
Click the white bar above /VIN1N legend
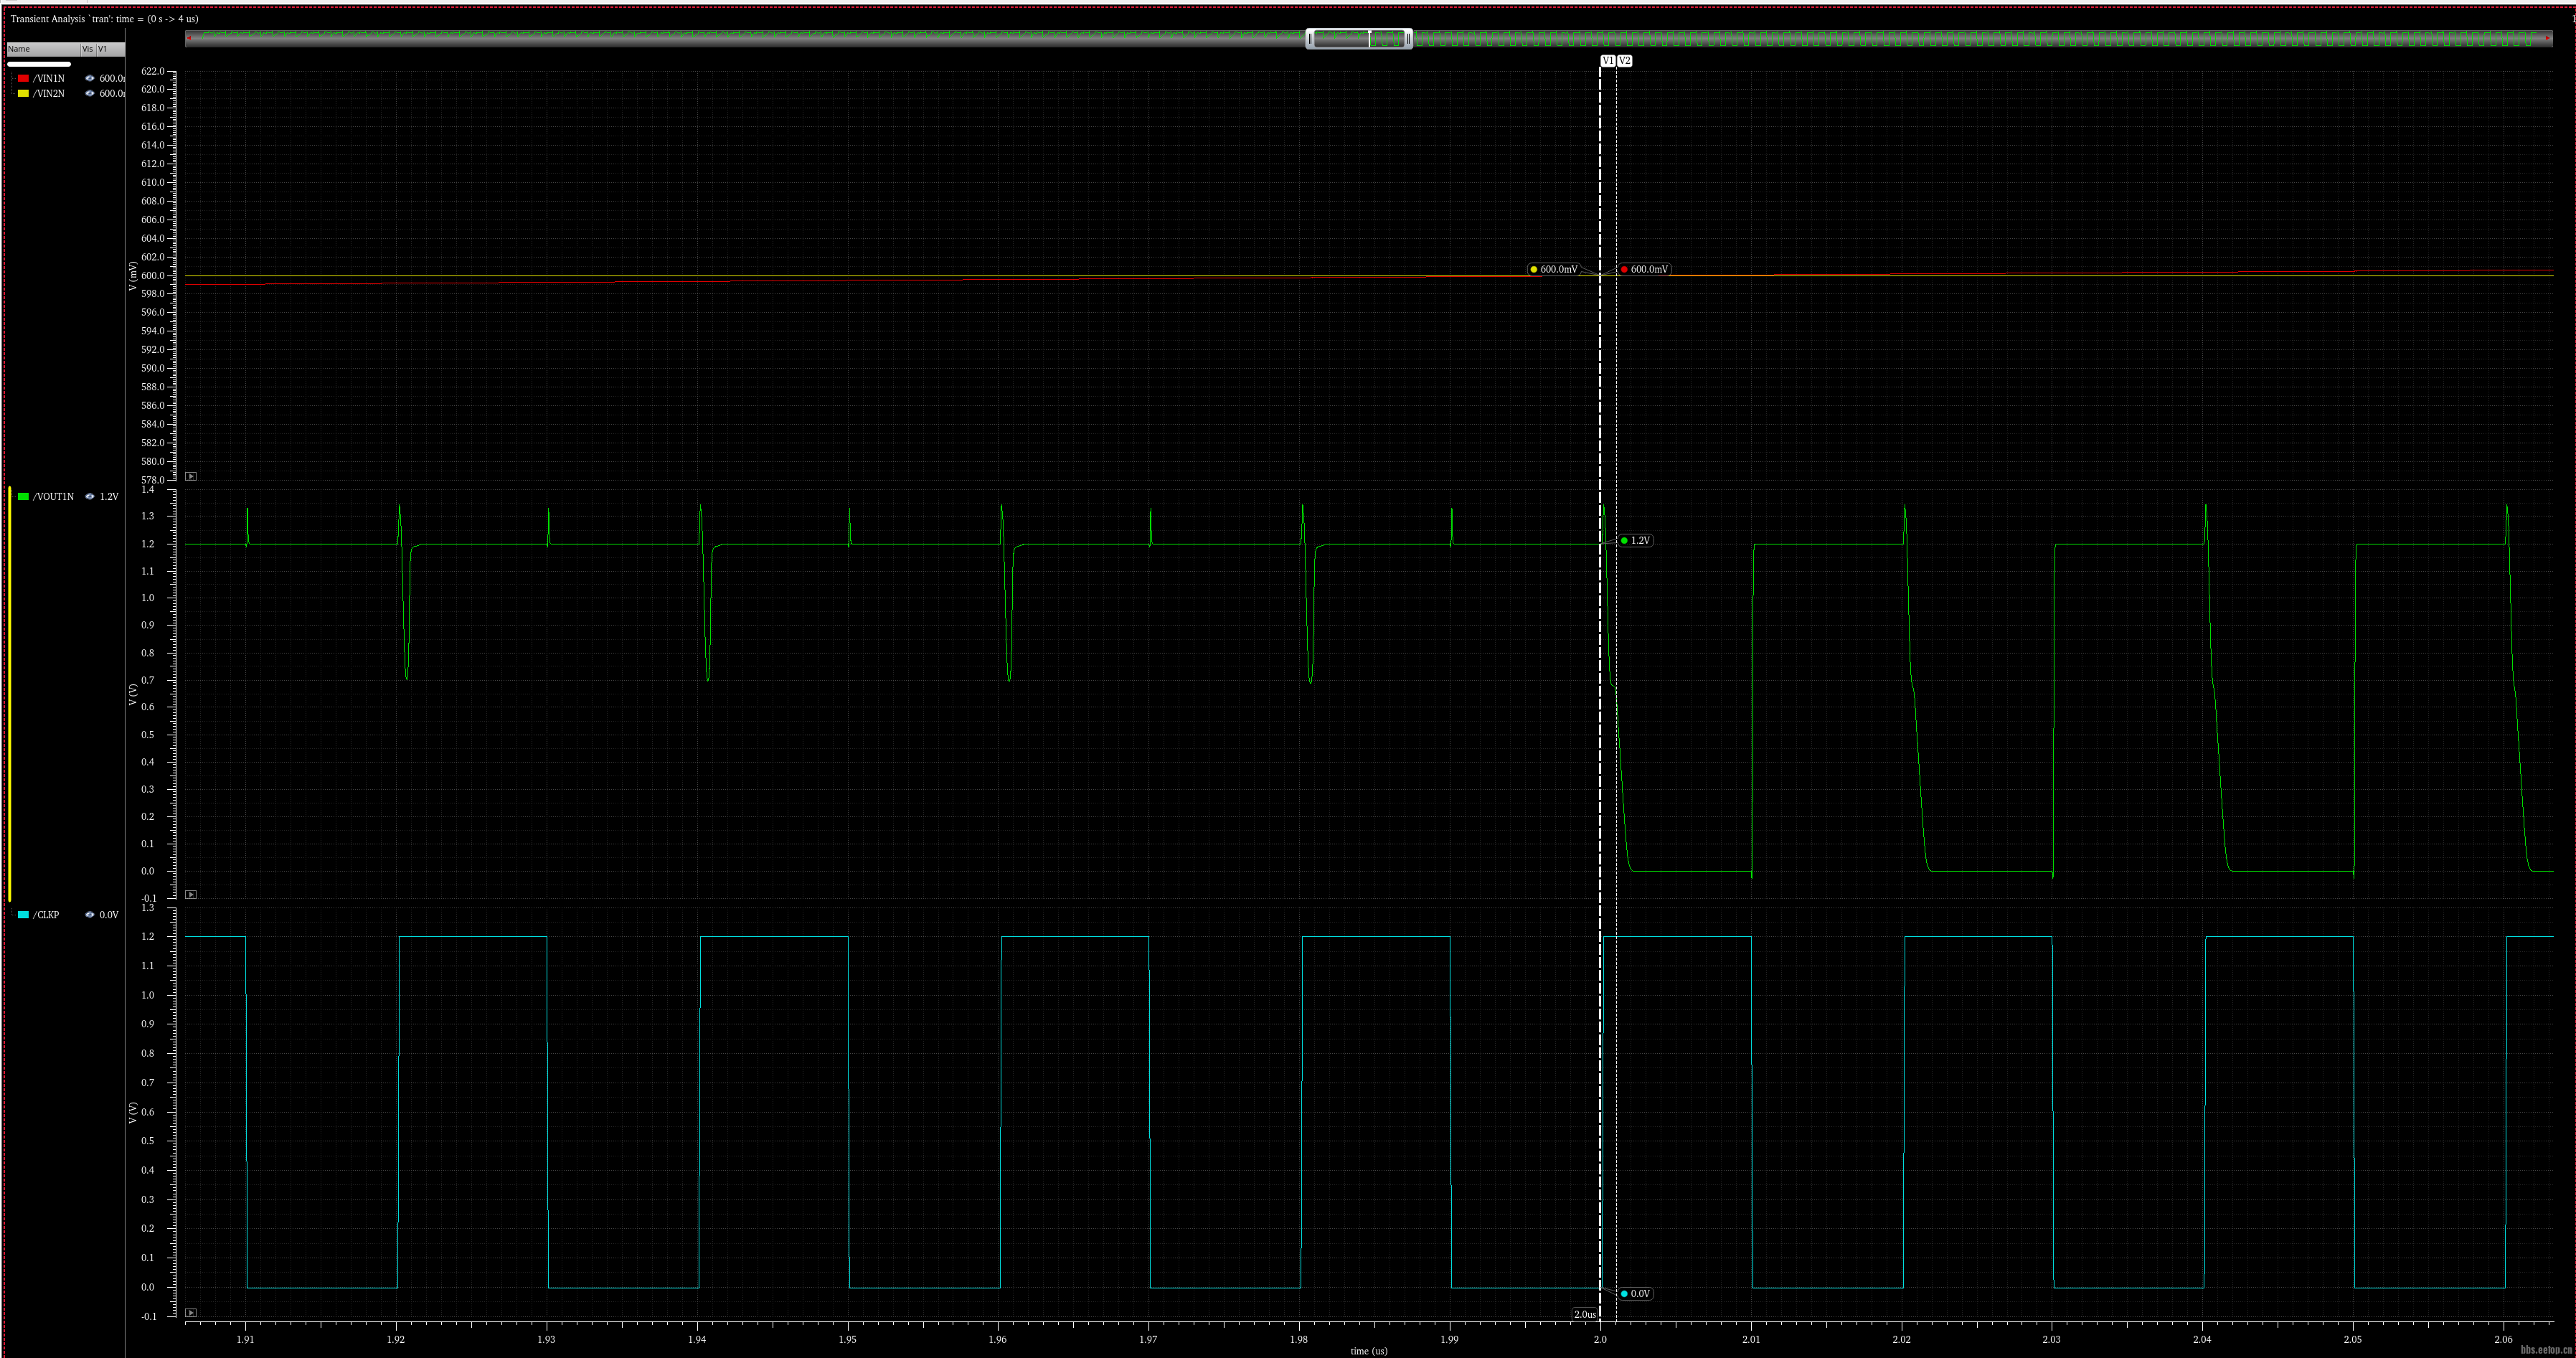tap(39, 64)
